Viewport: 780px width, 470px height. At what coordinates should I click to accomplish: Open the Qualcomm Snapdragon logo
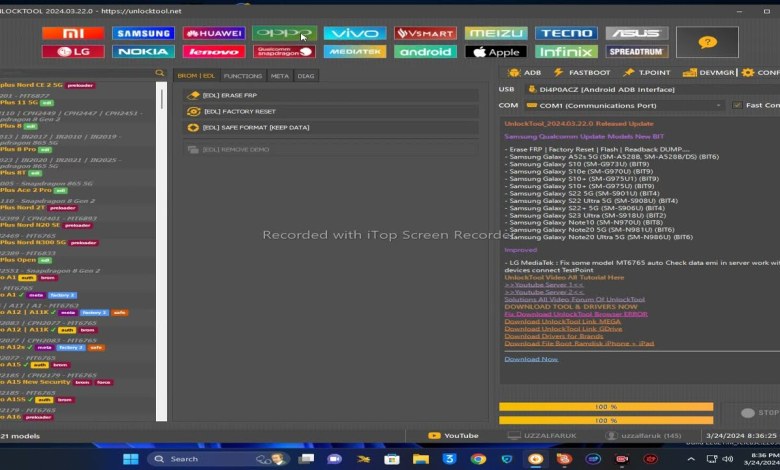(285, 52)
